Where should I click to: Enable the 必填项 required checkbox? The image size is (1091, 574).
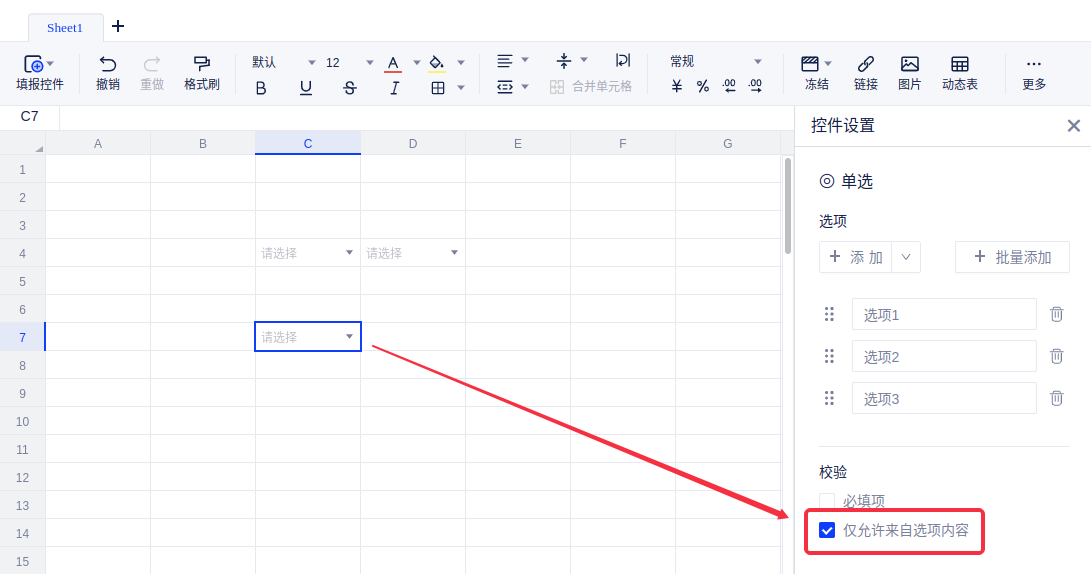point(827,501)
